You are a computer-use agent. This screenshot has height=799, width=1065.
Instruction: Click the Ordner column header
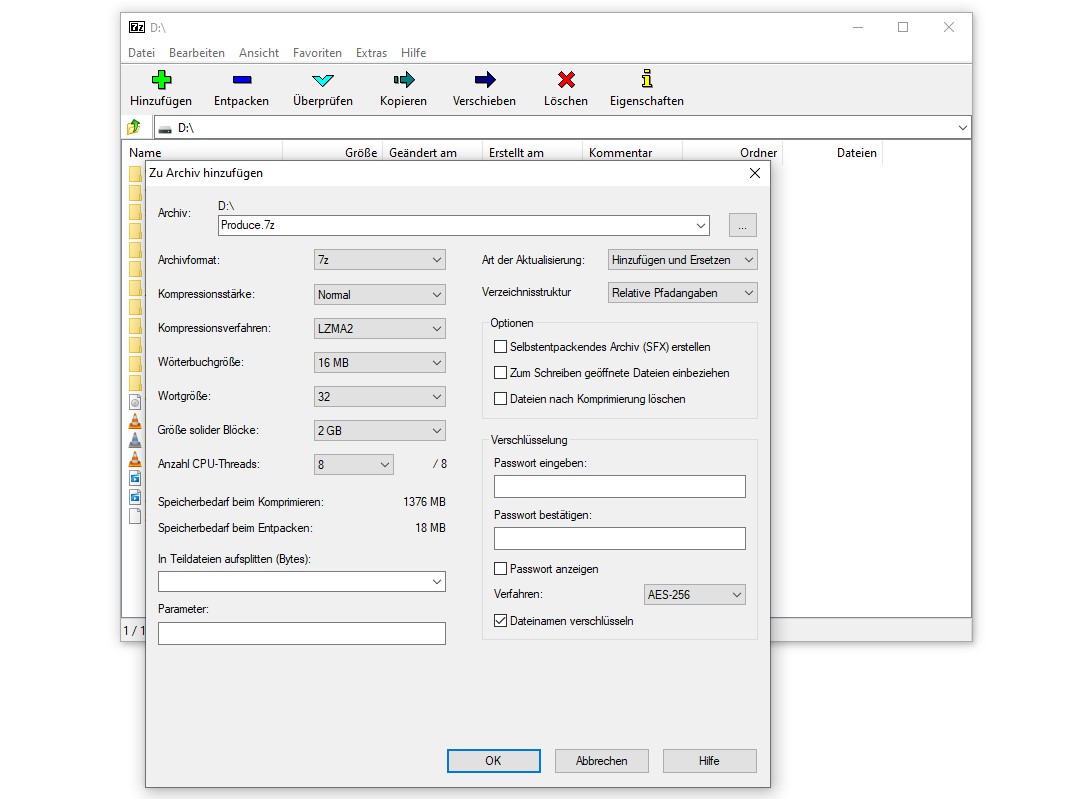pyautogui.click(x=732, y=153)
